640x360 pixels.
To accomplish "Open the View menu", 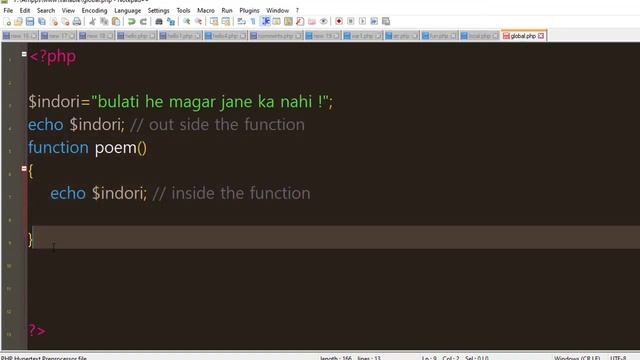I will click(68, 11).
